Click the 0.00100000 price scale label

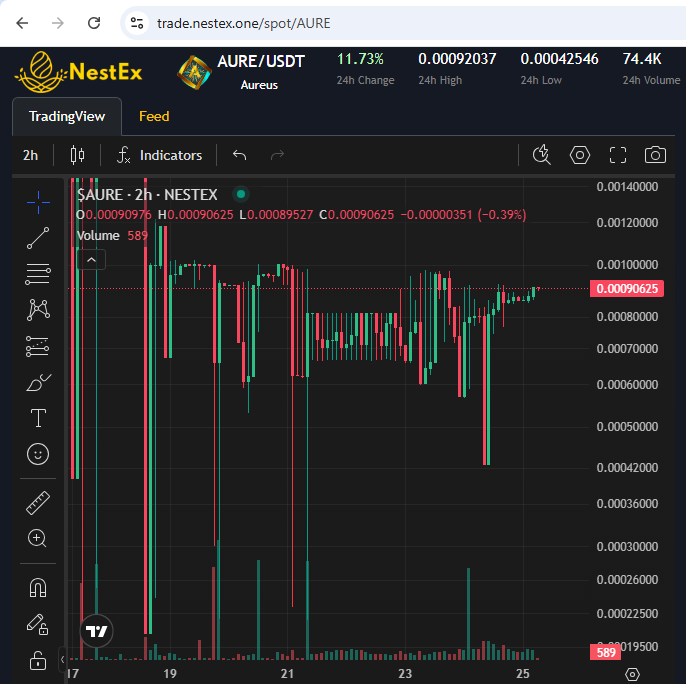[x=627, y=265]
